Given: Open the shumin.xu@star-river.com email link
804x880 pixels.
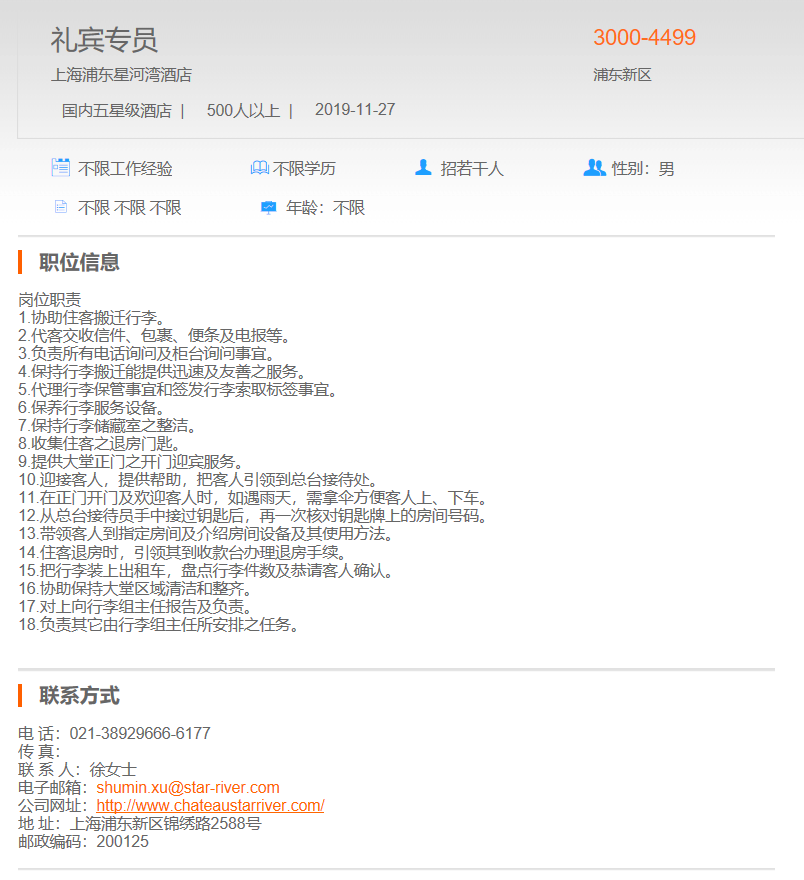Looking at the screenshot, I should point(188,788).
